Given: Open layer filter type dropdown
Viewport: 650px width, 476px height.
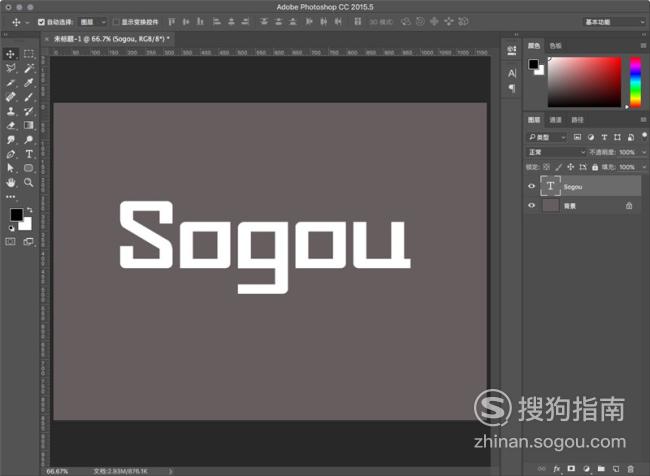Looking at the screenshot, I should tap(547, 137).
